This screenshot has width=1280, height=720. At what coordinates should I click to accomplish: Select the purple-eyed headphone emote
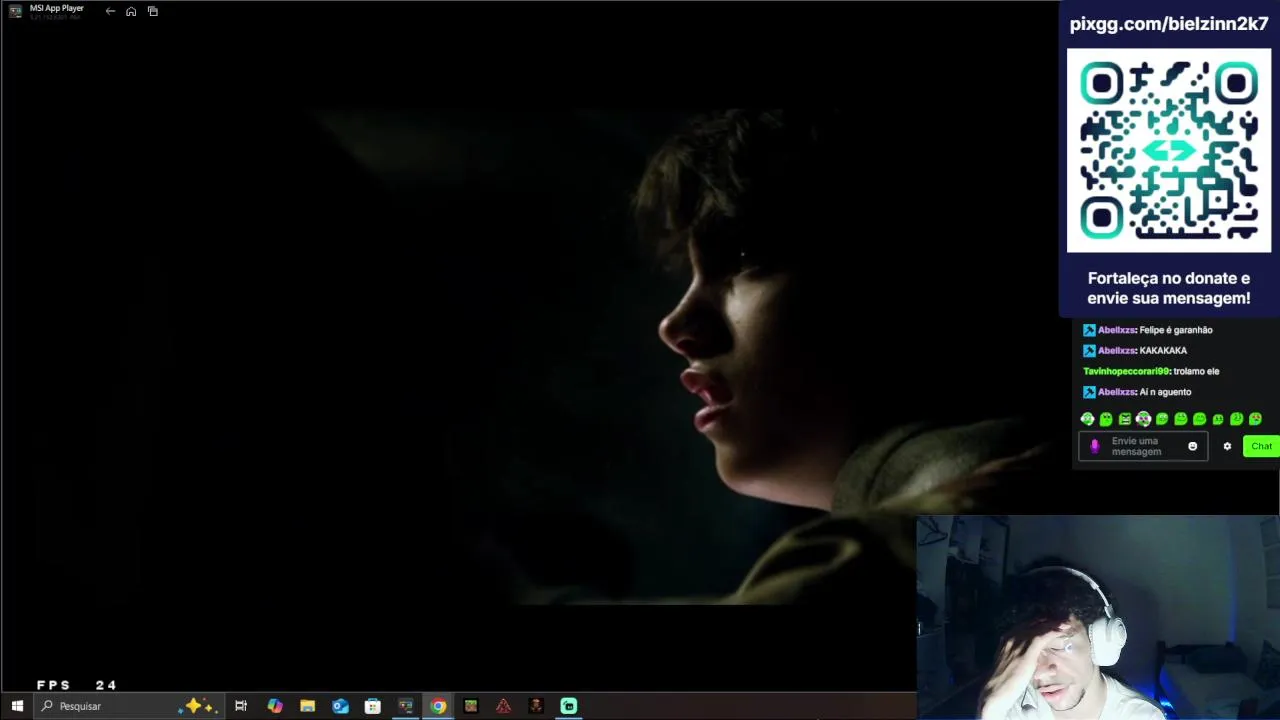1143,419
